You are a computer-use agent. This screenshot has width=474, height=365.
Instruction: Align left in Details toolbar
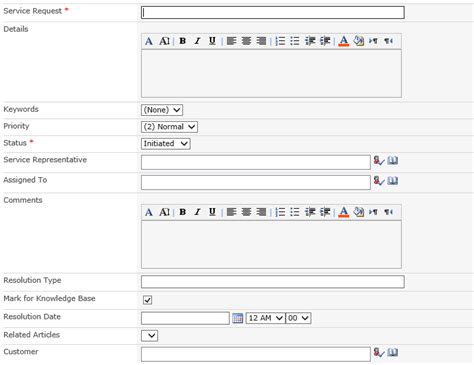[231, 41]
